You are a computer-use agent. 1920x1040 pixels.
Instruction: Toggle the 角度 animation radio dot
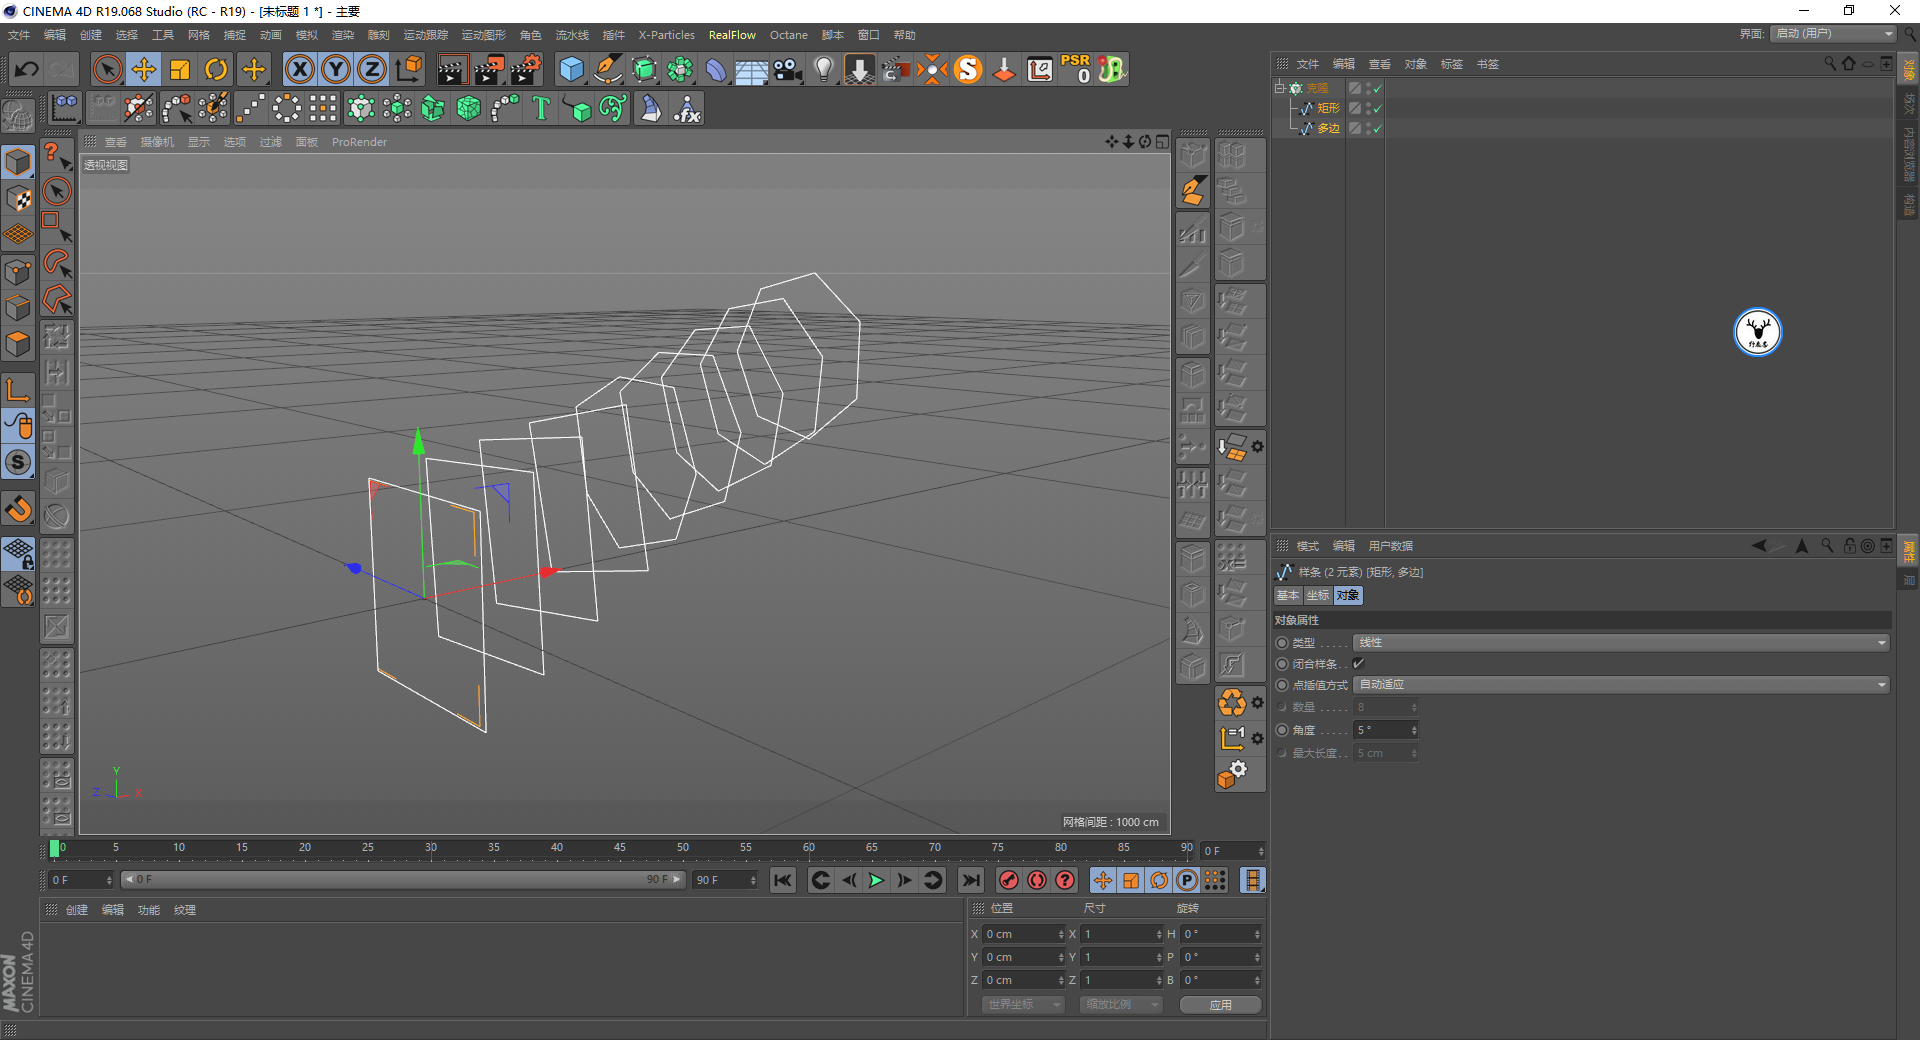[1282, 730]
